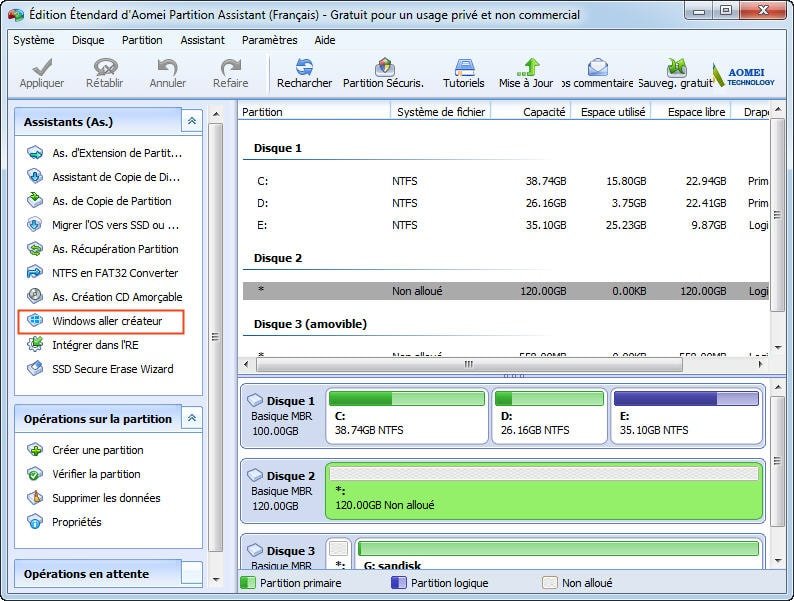Open the Système menu
The width and height of the screenshot is (794, 601).
(34, 40)
